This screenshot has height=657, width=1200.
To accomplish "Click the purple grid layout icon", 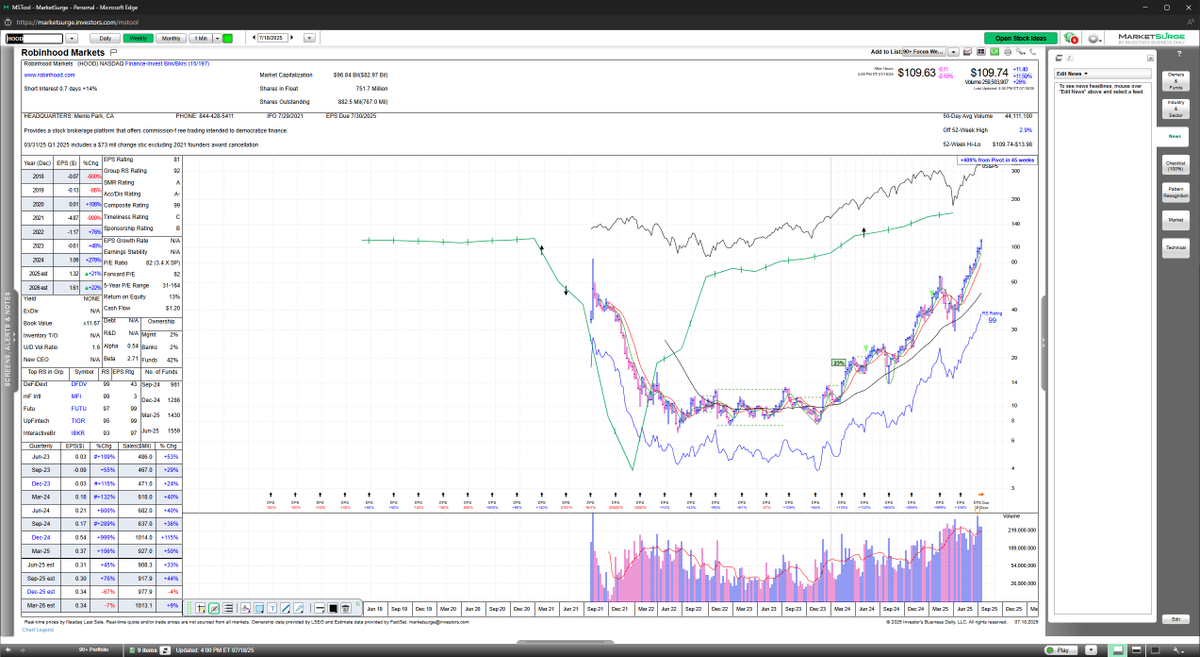I will pyautogui.click(x=981, y=52).
